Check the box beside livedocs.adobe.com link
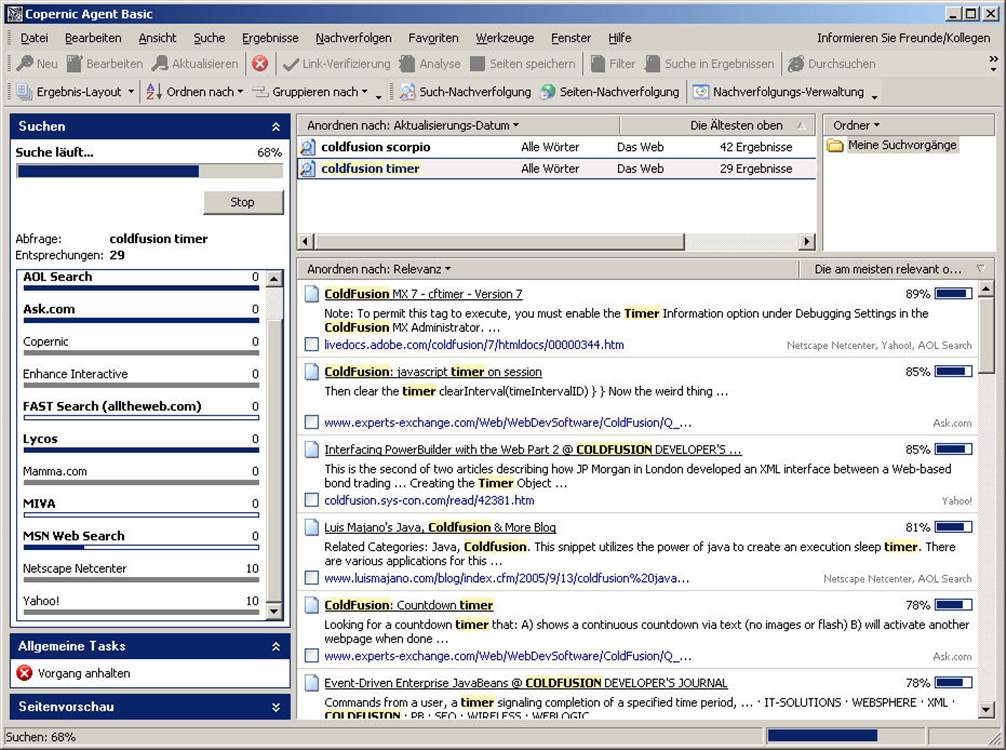Image resolution: width=1006 pixels, height=750 pixels. (x=311, y=345)
